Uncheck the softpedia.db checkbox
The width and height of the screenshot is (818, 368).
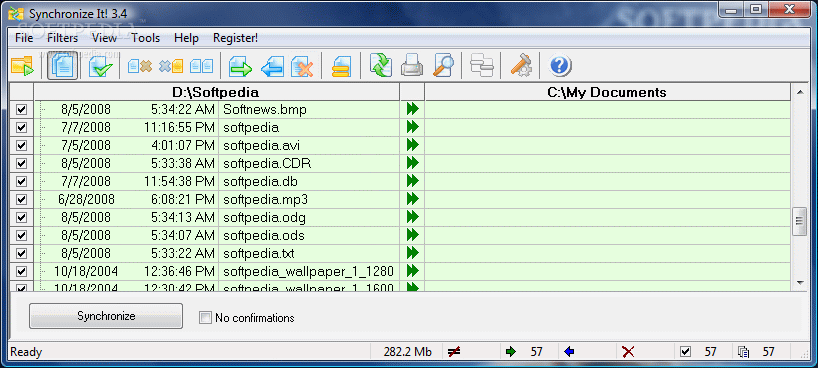point(21,181)
